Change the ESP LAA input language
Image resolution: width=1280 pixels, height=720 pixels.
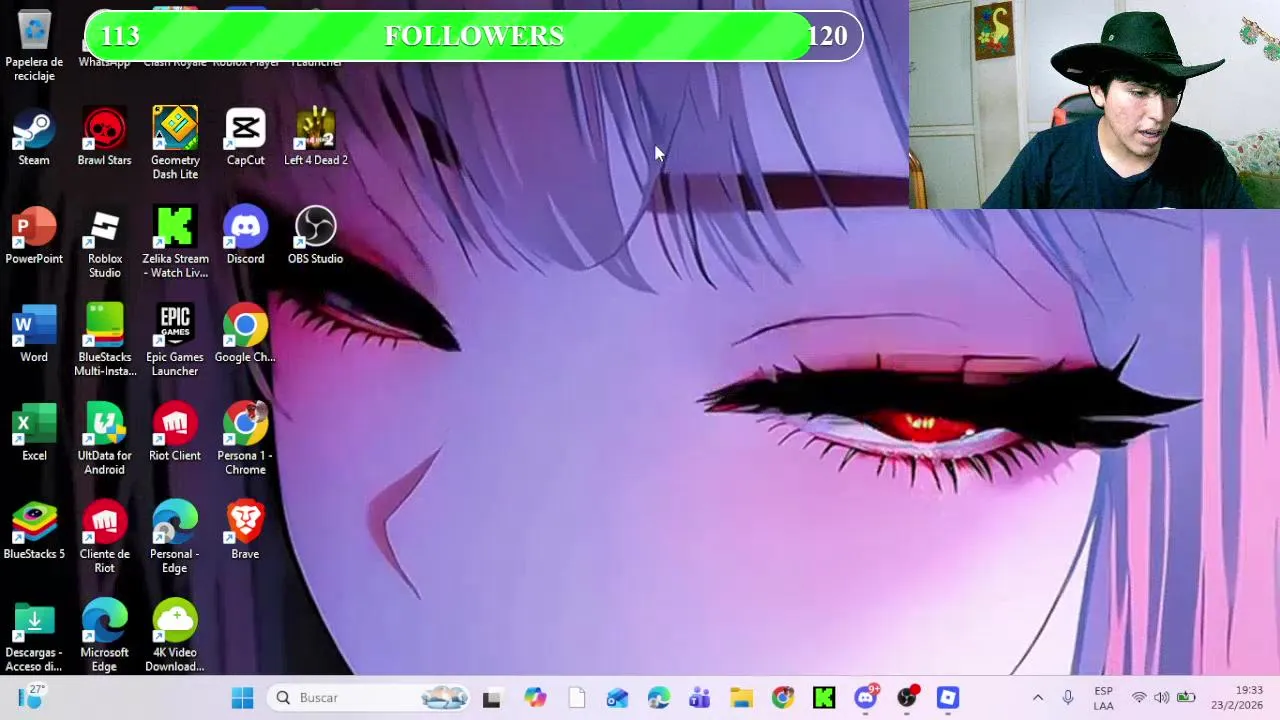click(1103, 698)
